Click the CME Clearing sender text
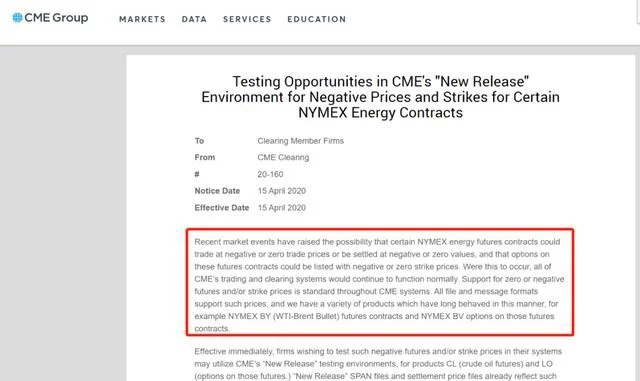This screenshot has width=640, height=381. (x=283, y=157)
